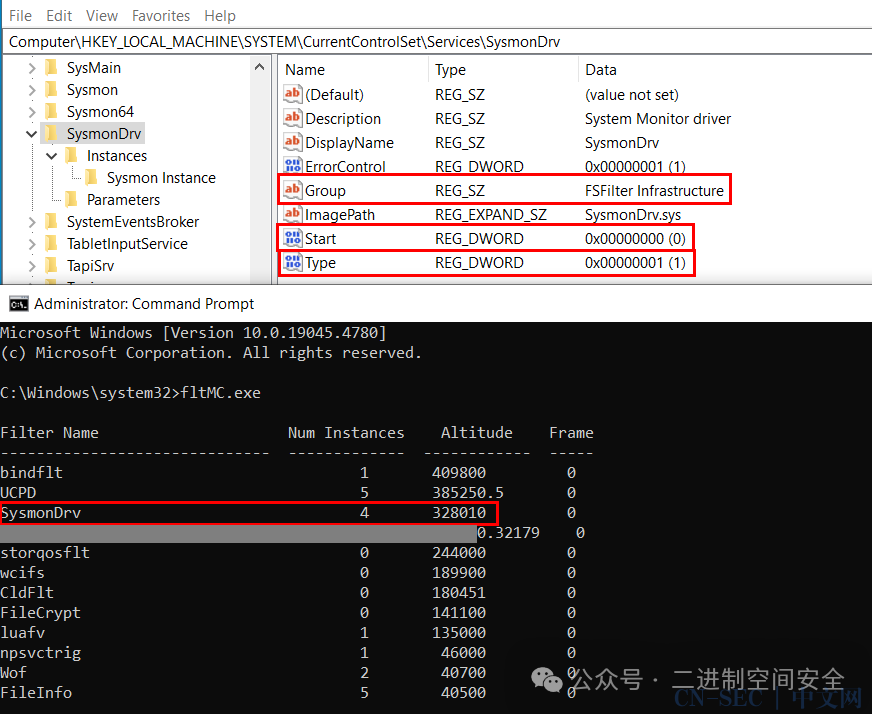
Task: Click the ImagePath string value icon
Action: pyautogui.click(x=293, y=214)
